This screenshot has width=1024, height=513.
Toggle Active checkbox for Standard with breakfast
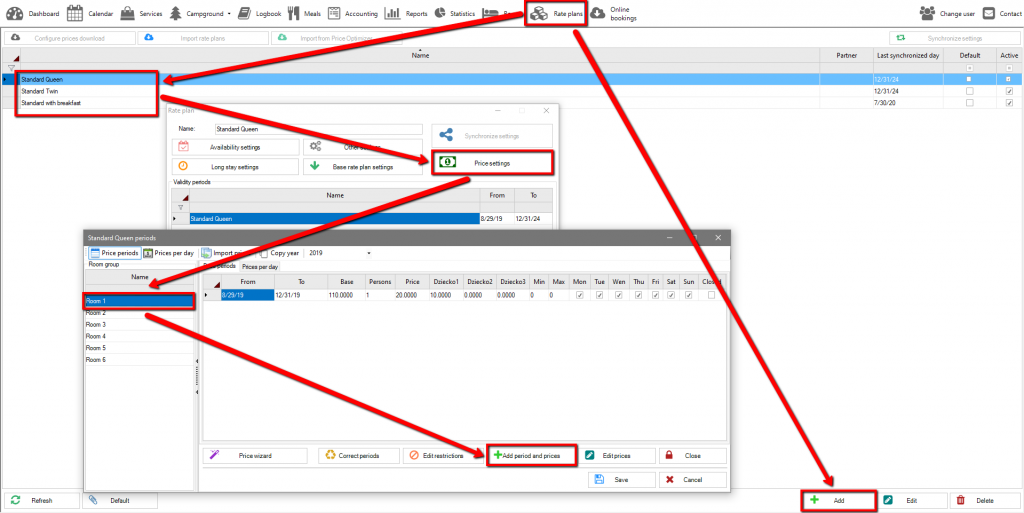(x=1010, y=103)
